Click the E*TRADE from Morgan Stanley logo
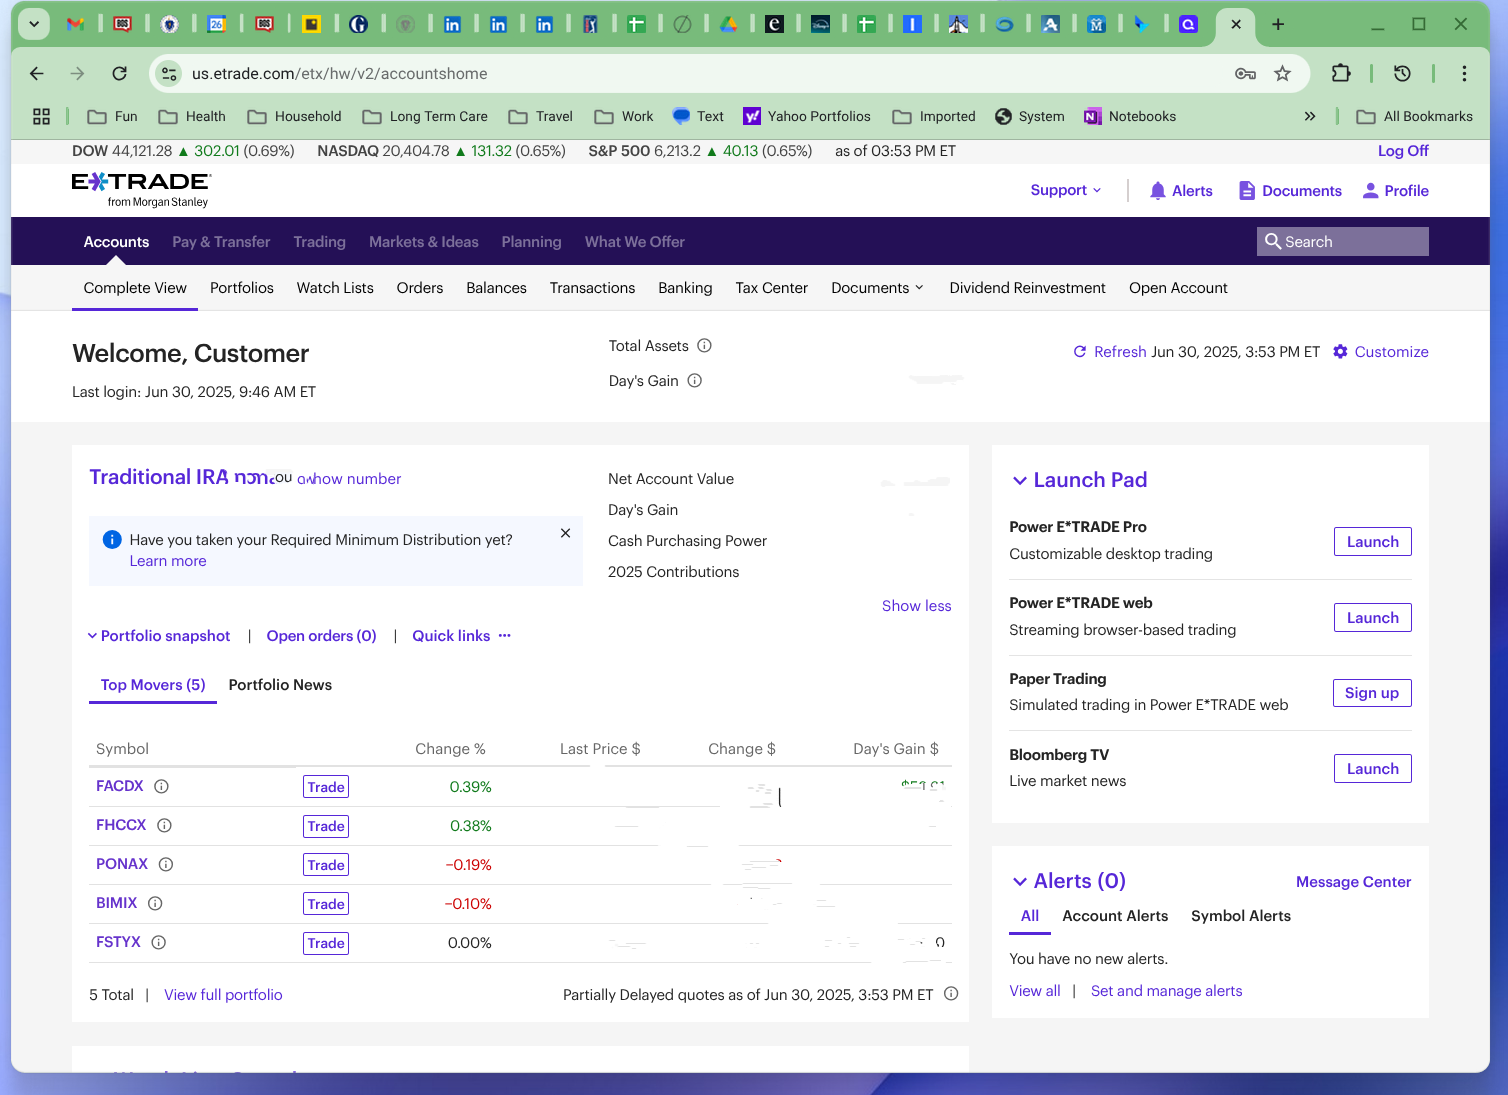1508x1095 pixels. click(141, 189)
